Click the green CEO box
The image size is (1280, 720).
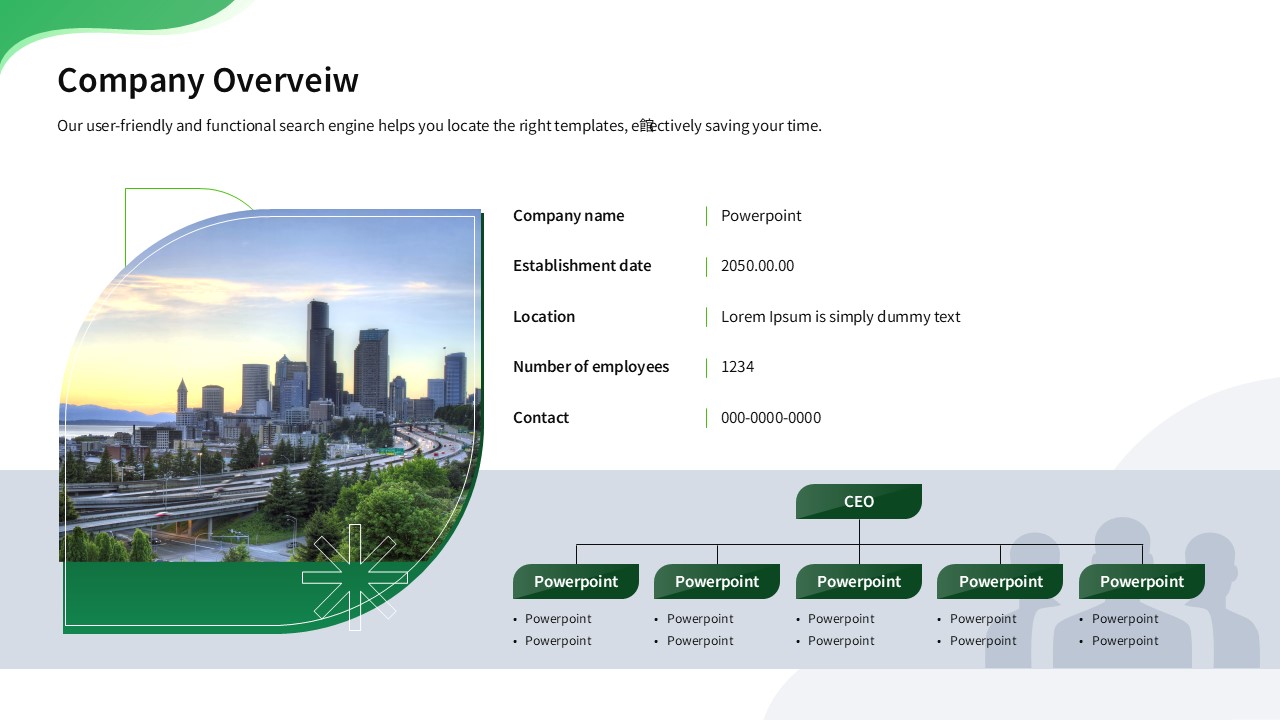pyautogui.click(x=859, y=502)
